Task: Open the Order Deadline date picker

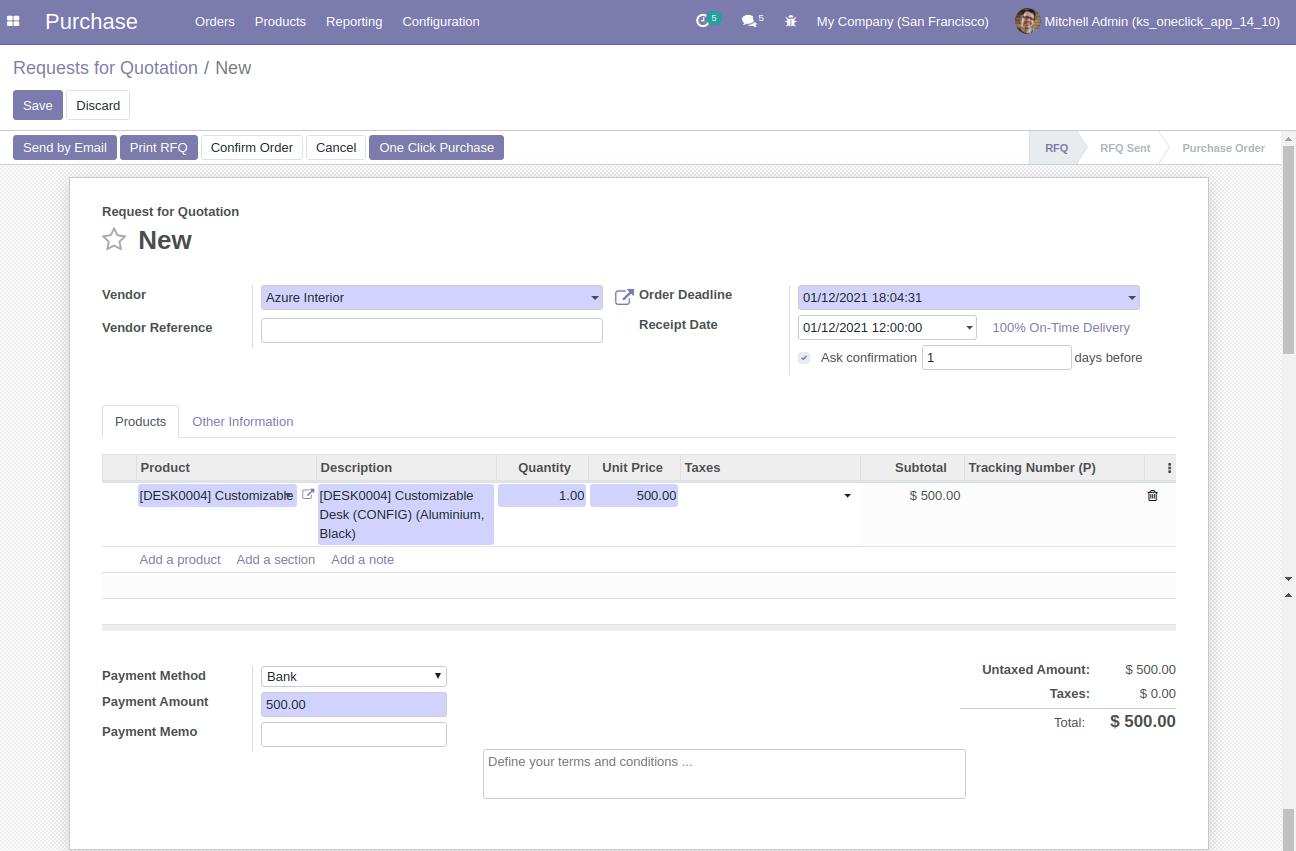Action: tap(967, 298)
